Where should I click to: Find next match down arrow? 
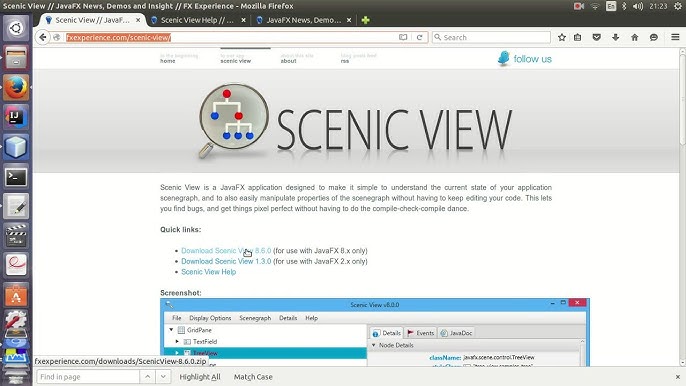[x=163, y=377]
